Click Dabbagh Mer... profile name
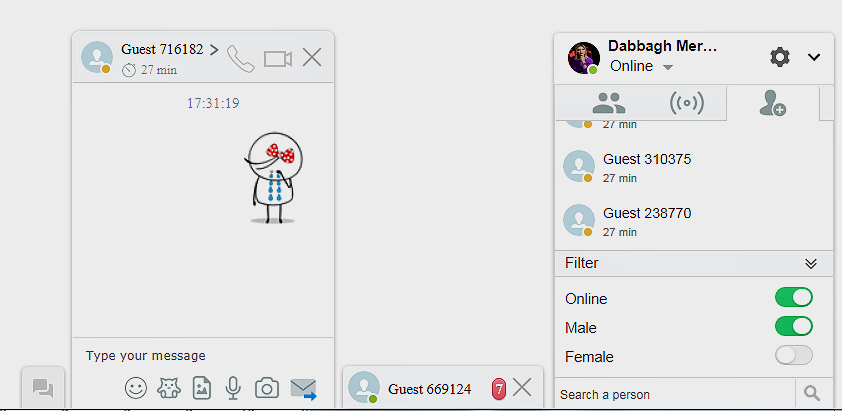 663,46
